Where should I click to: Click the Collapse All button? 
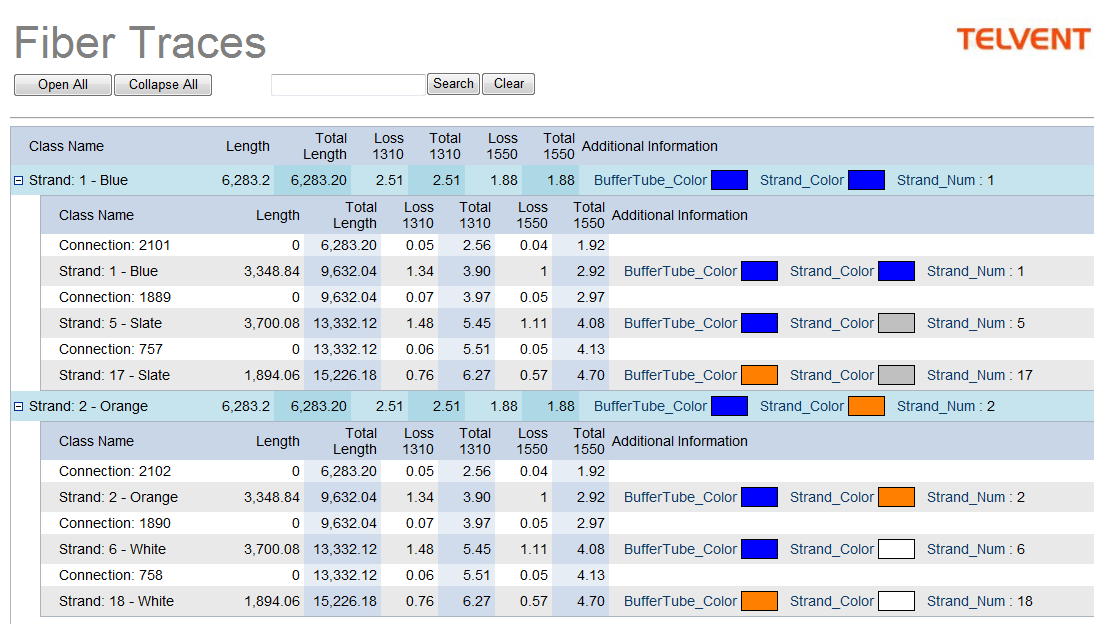pyautogui.click(x=163, y=84)
